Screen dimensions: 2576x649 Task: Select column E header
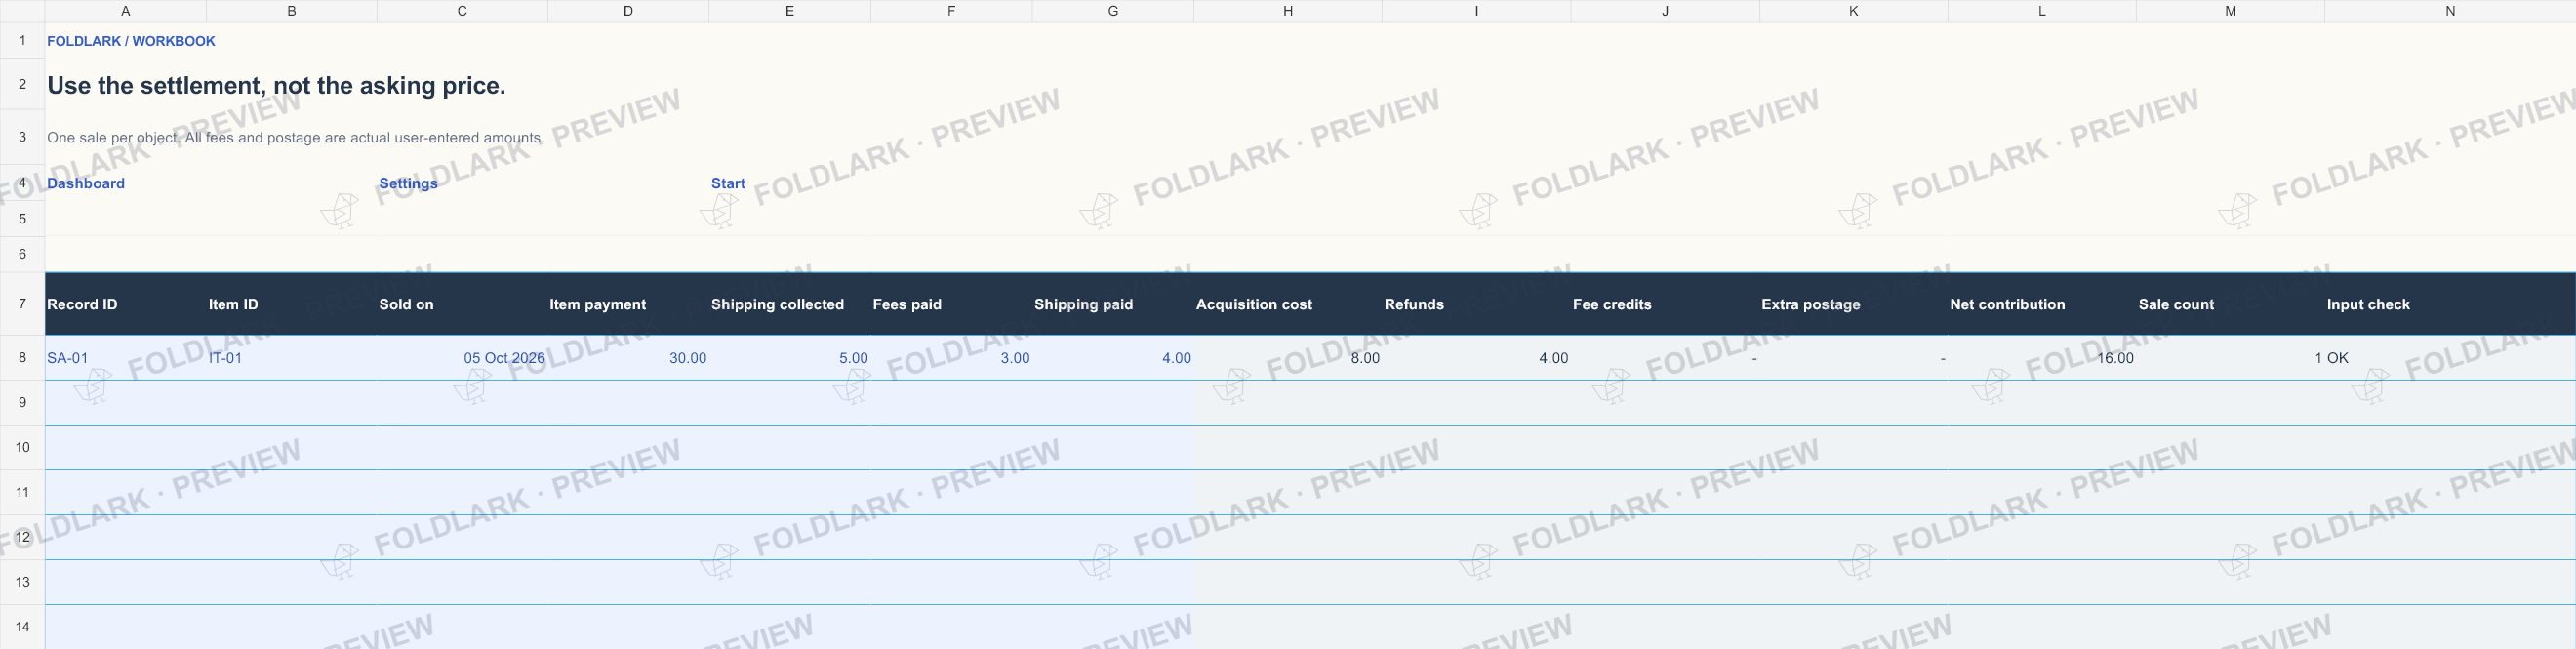pyautogui.click(x=790, y=11)
